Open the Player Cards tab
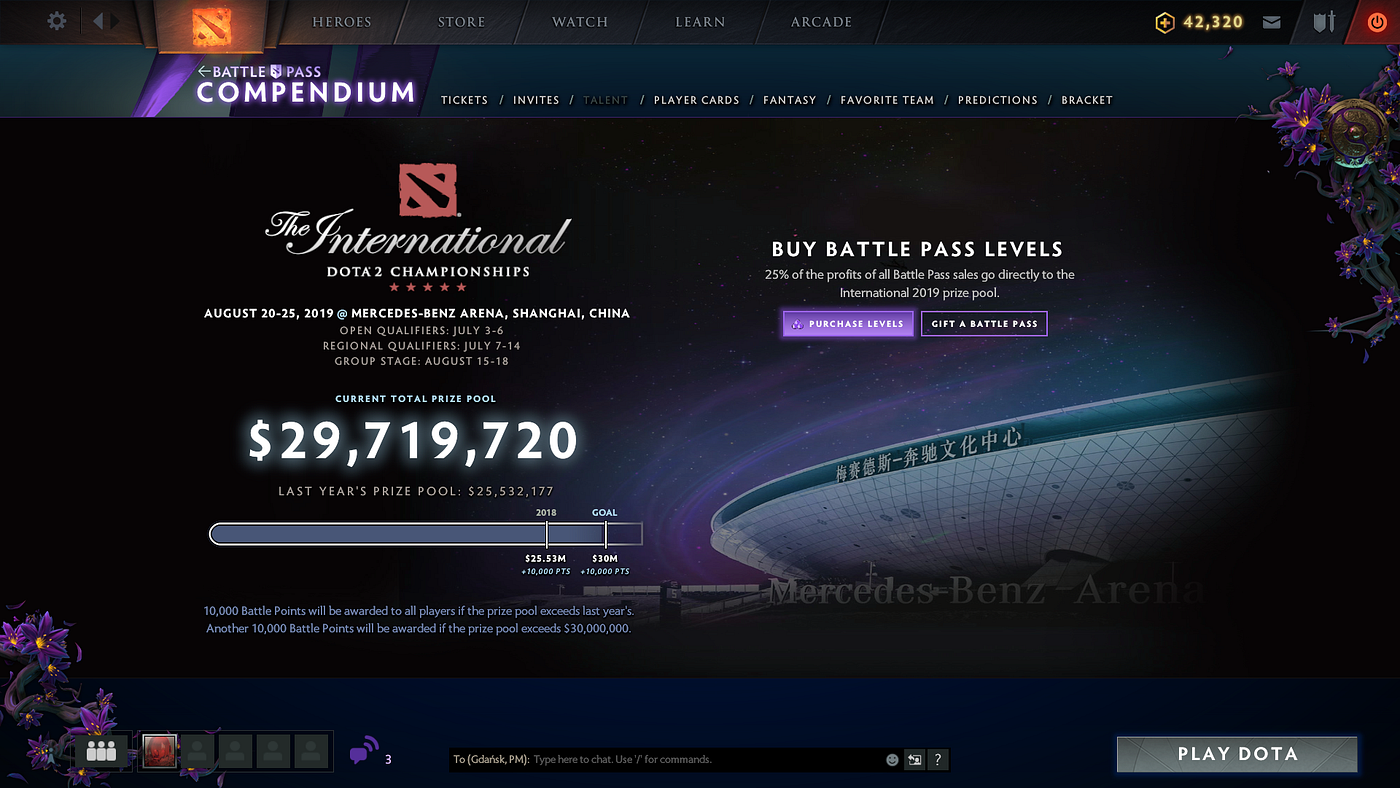The height and width of the screenshot is (788, 1400). click(696, 100)
